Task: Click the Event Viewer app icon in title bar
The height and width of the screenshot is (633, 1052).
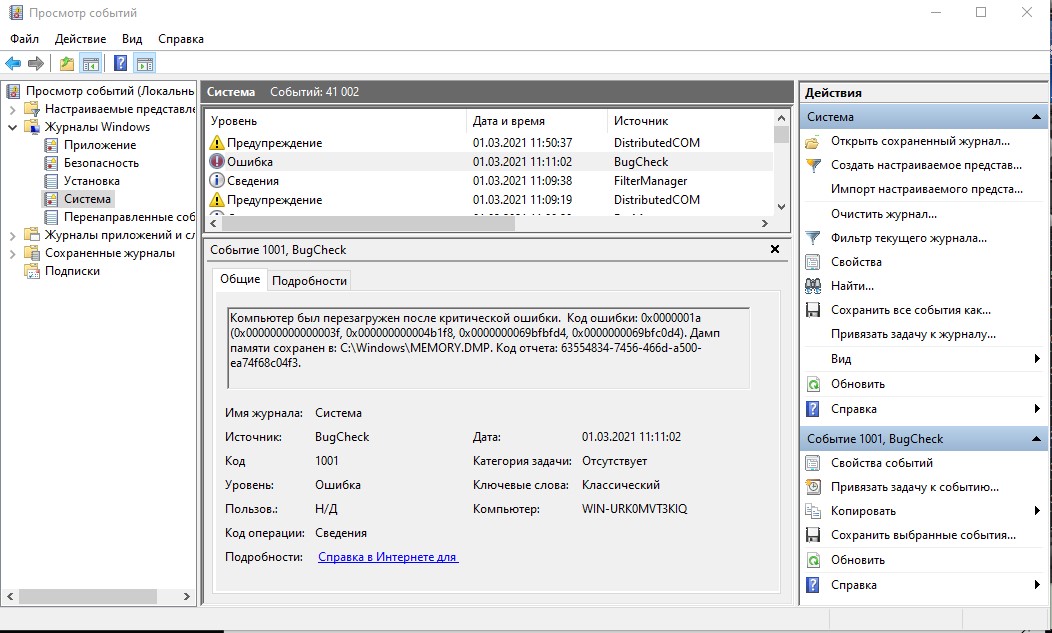Action: 15,13
